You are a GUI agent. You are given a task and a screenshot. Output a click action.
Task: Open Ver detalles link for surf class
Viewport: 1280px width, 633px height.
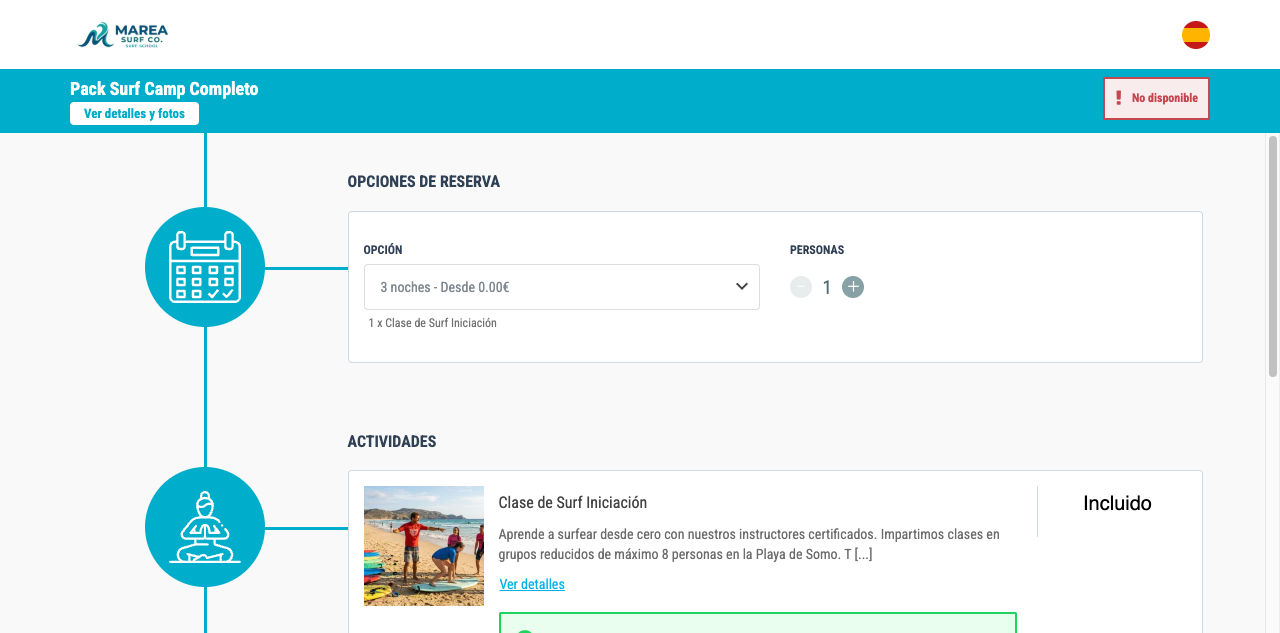click(532, 584)
